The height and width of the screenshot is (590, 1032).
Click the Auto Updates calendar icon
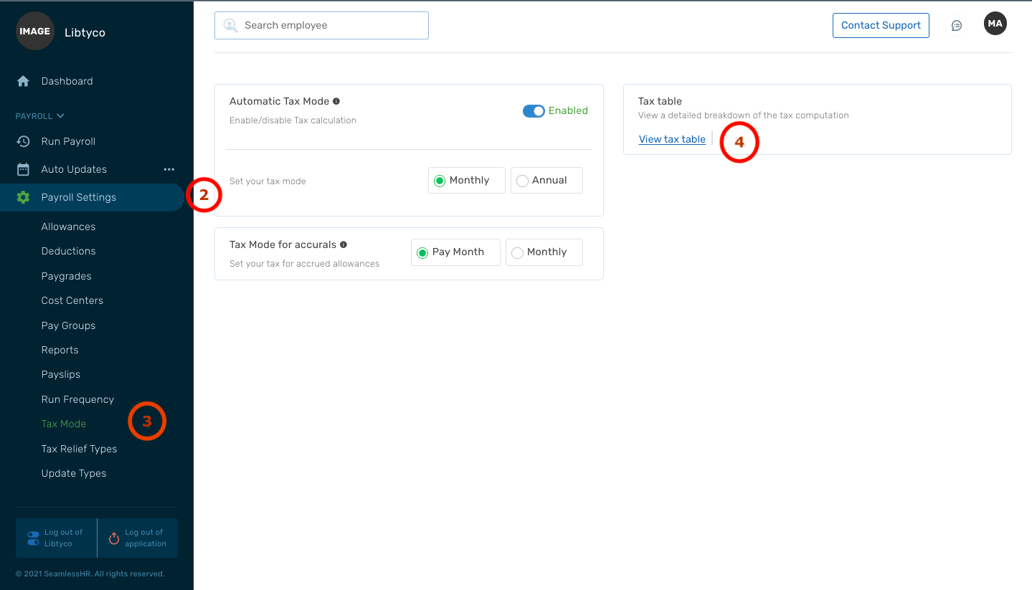[x=23, y=169]
